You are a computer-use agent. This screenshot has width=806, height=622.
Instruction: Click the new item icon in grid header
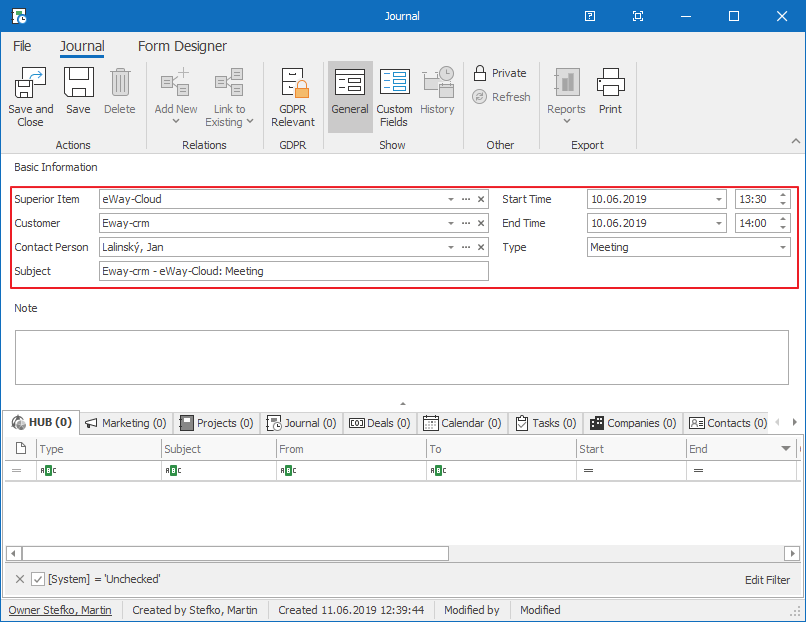[x=21, y=448]
